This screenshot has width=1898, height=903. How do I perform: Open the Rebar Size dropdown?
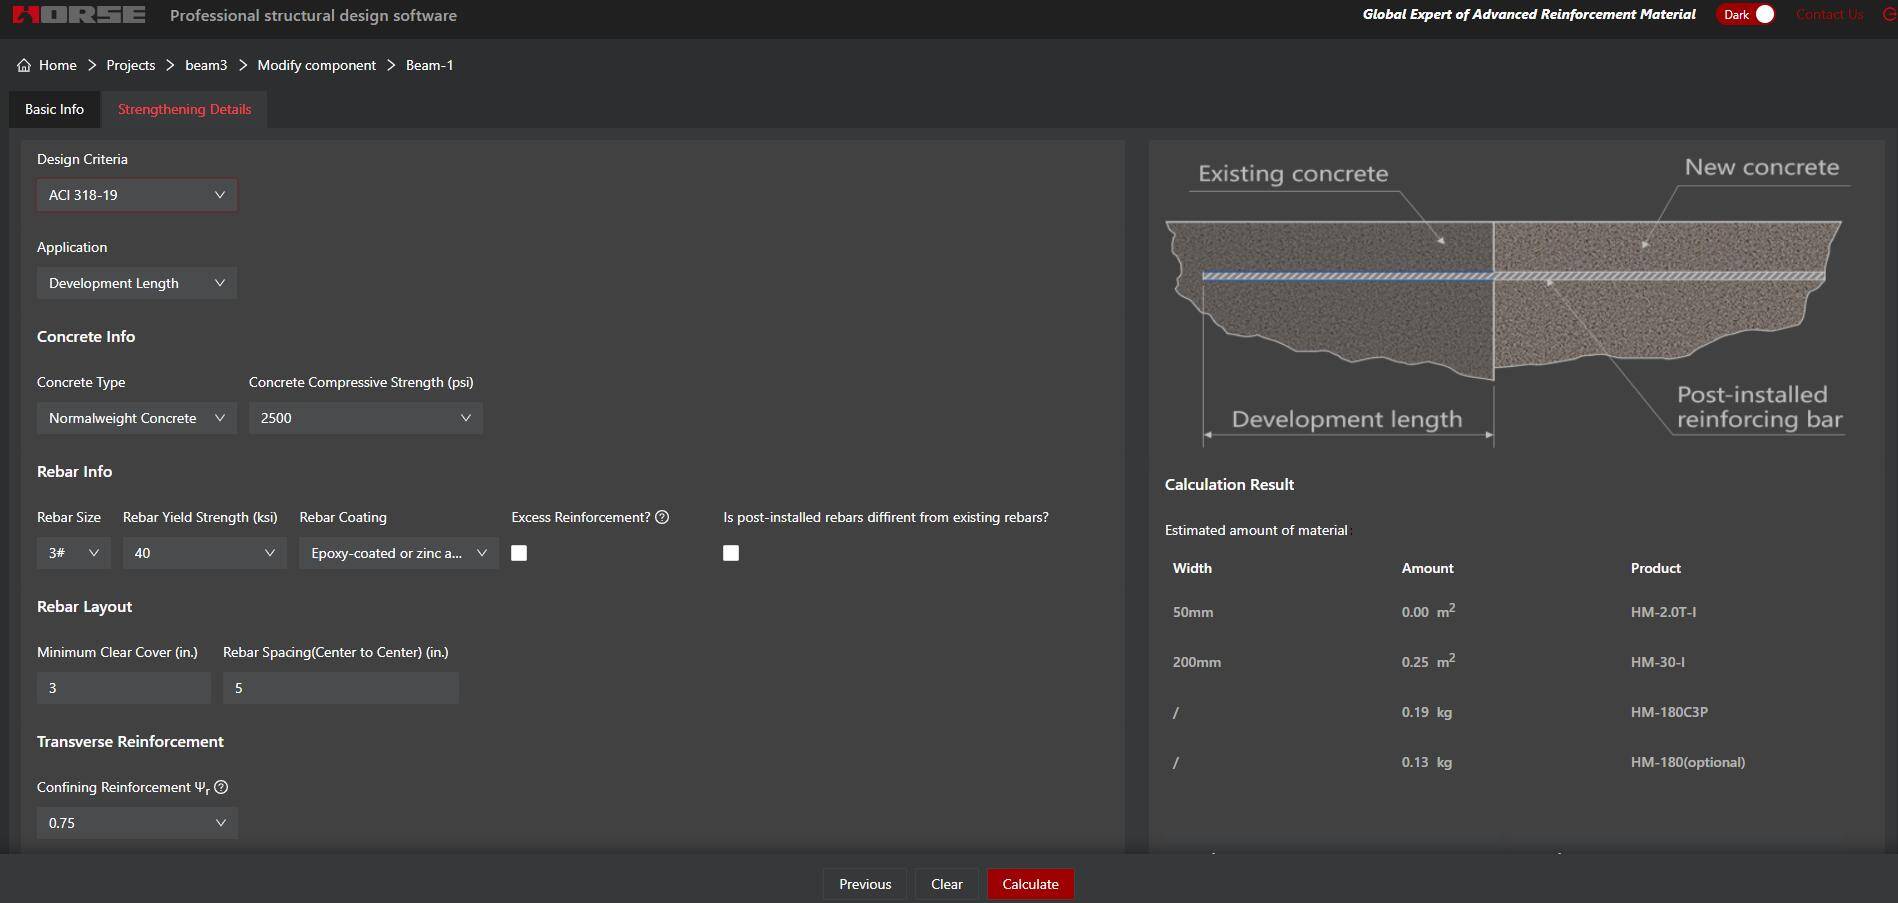coord(73,553)
